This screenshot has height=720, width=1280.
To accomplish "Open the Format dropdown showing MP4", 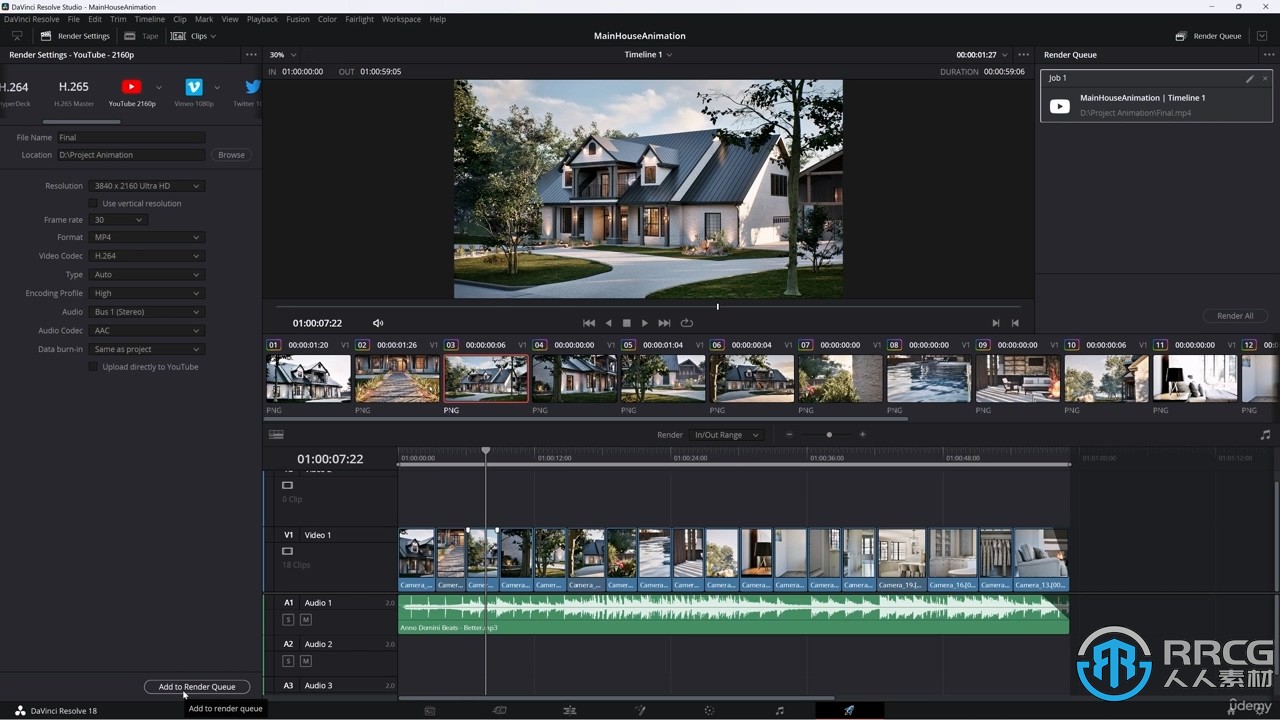I will click(147, 238).
